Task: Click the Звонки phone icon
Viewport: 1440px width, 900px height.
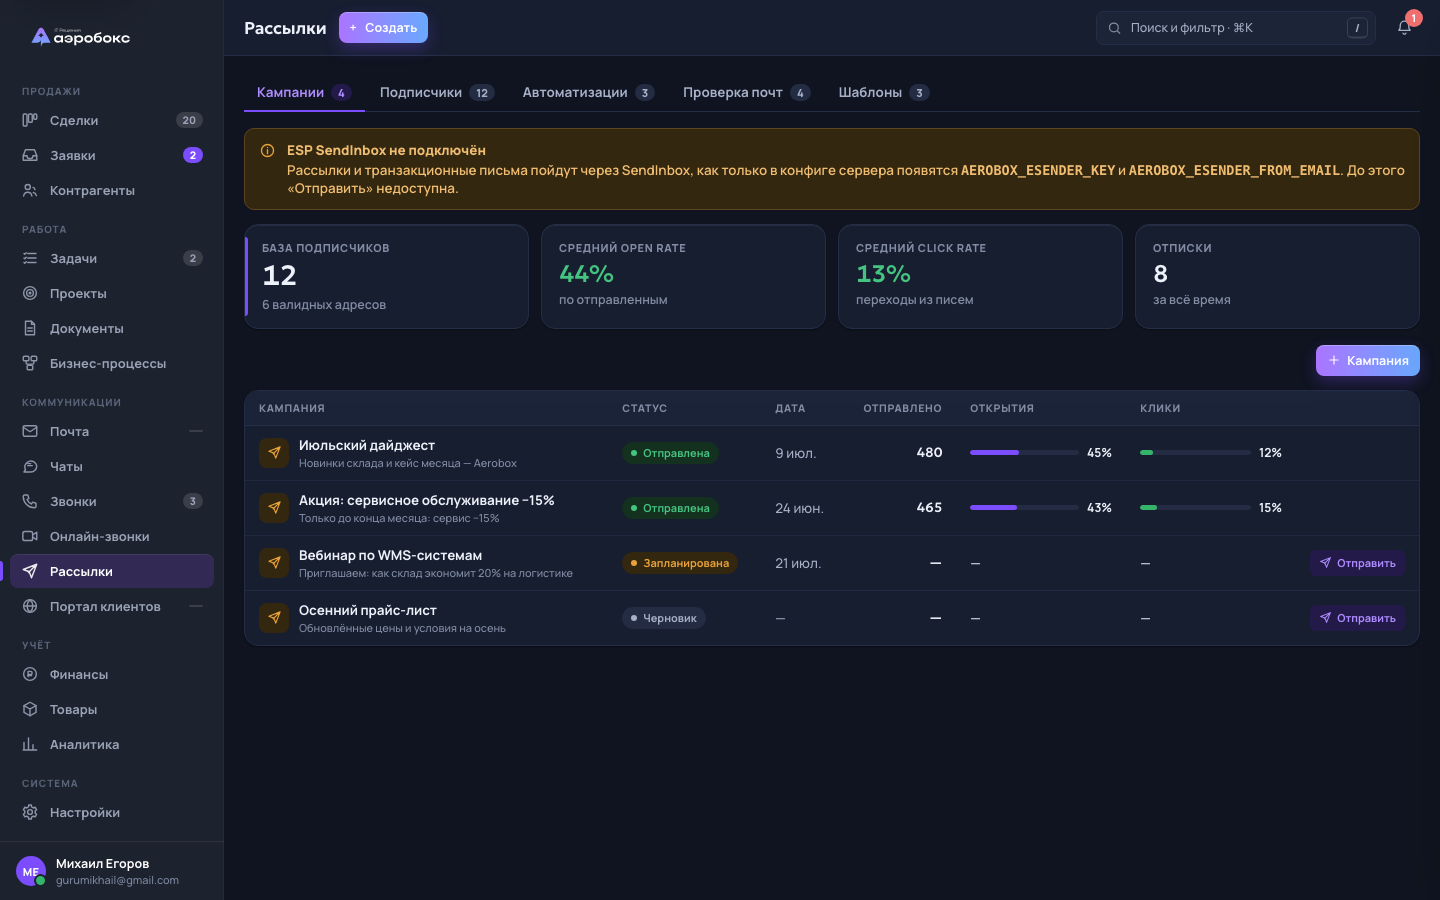Action: click(x=30, y=501)
